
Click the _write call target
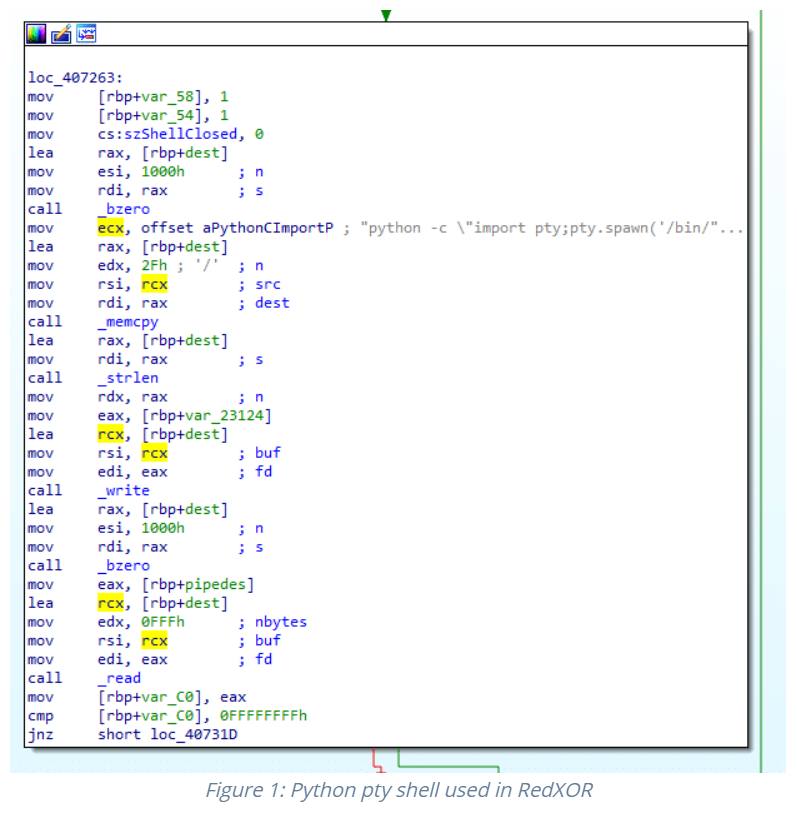(124, 490)
